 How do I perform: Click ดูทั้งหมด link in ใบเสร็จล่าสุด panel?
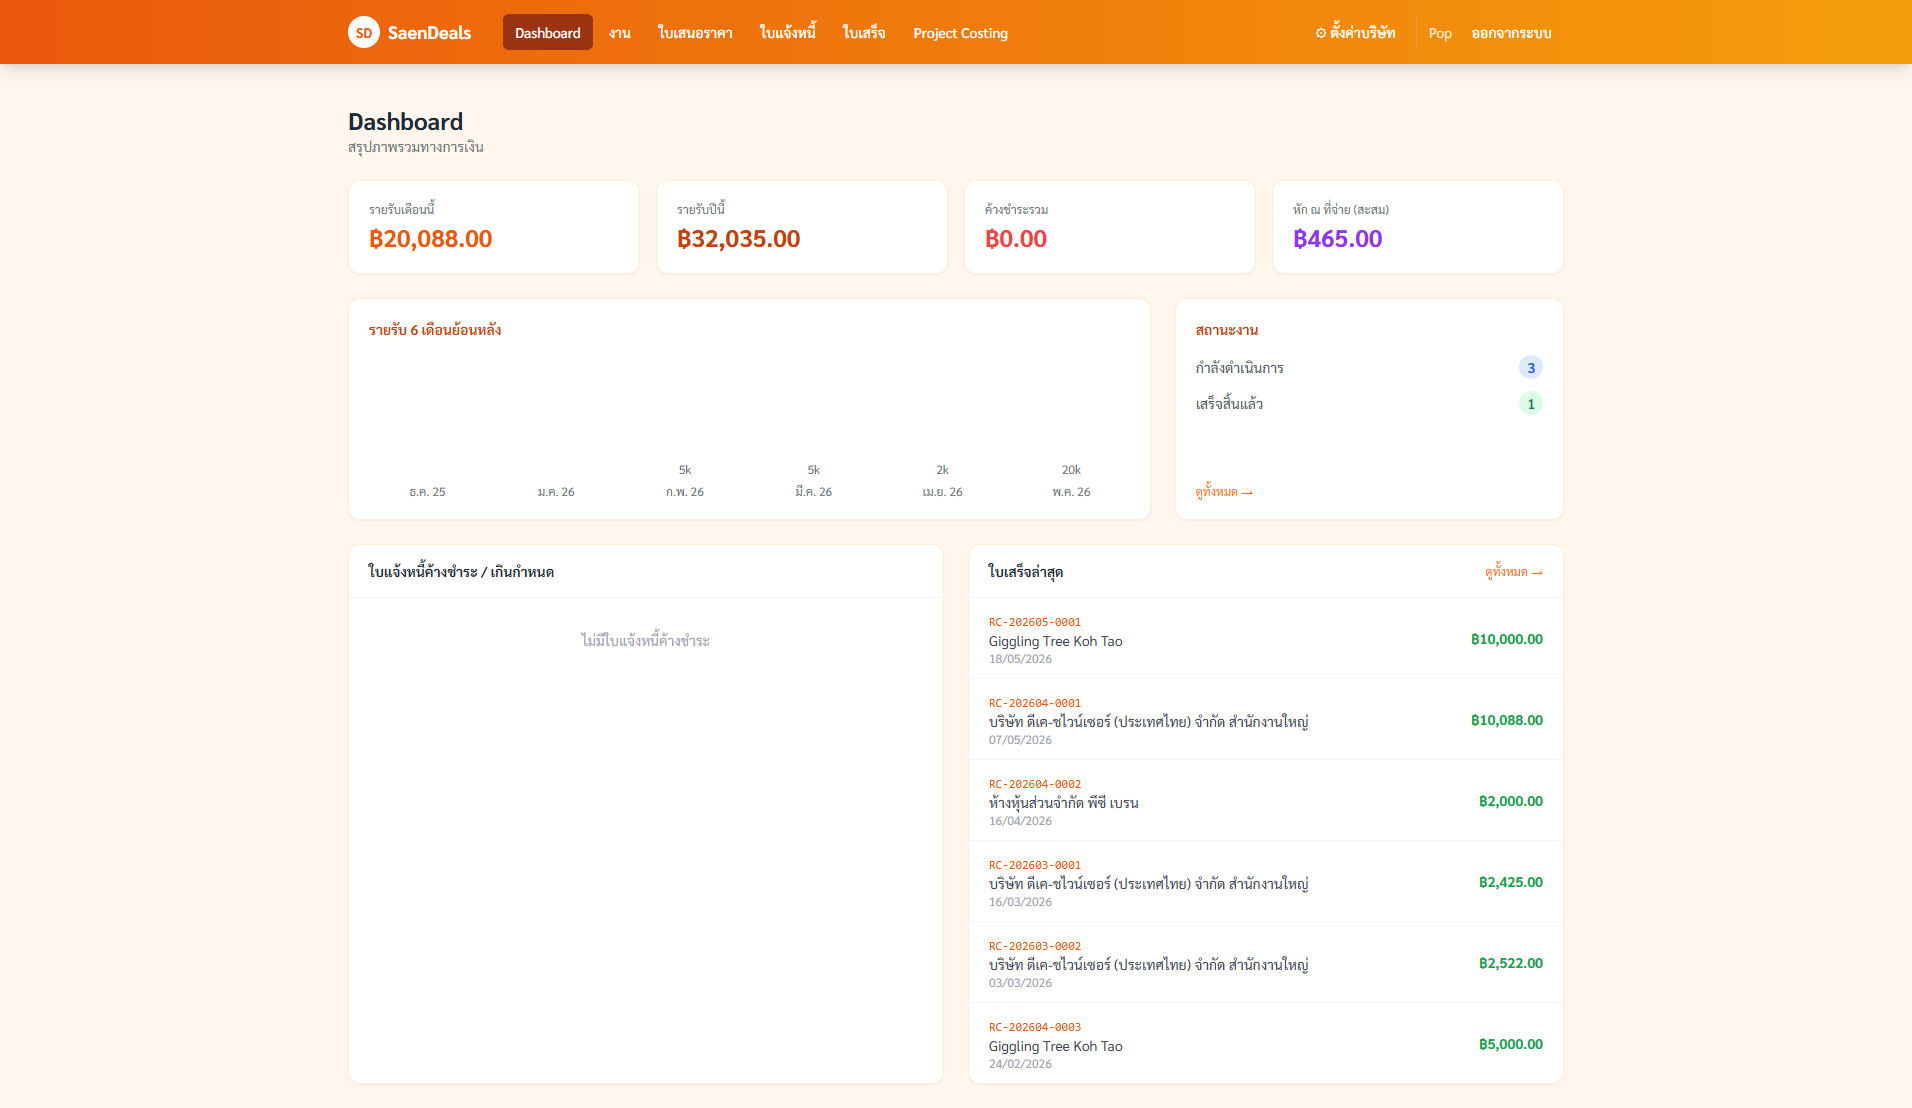pyautogui.click(x=1514, y=572)
